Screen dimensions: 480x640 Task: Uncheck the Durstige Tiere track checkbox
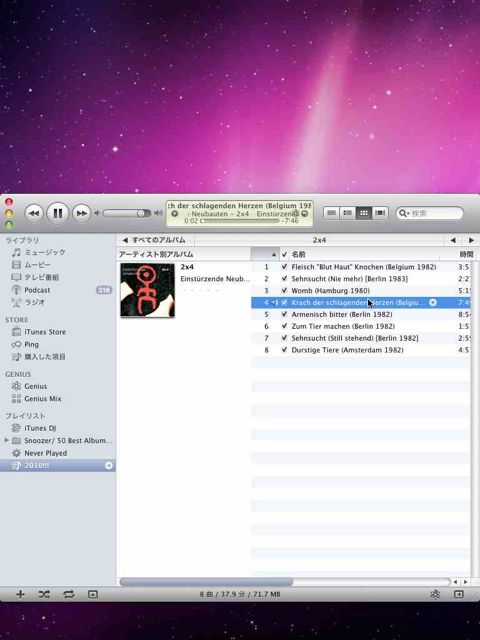284,350
